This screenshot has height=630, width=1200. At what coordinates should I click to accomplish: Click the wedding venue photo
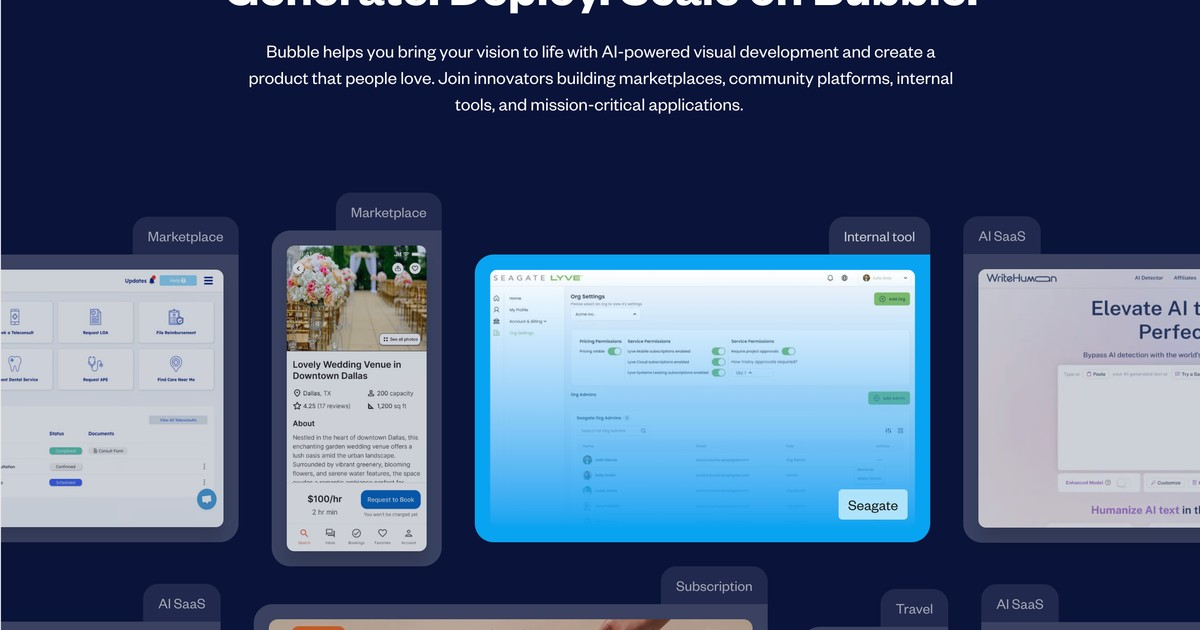click(x=356, y=300)
